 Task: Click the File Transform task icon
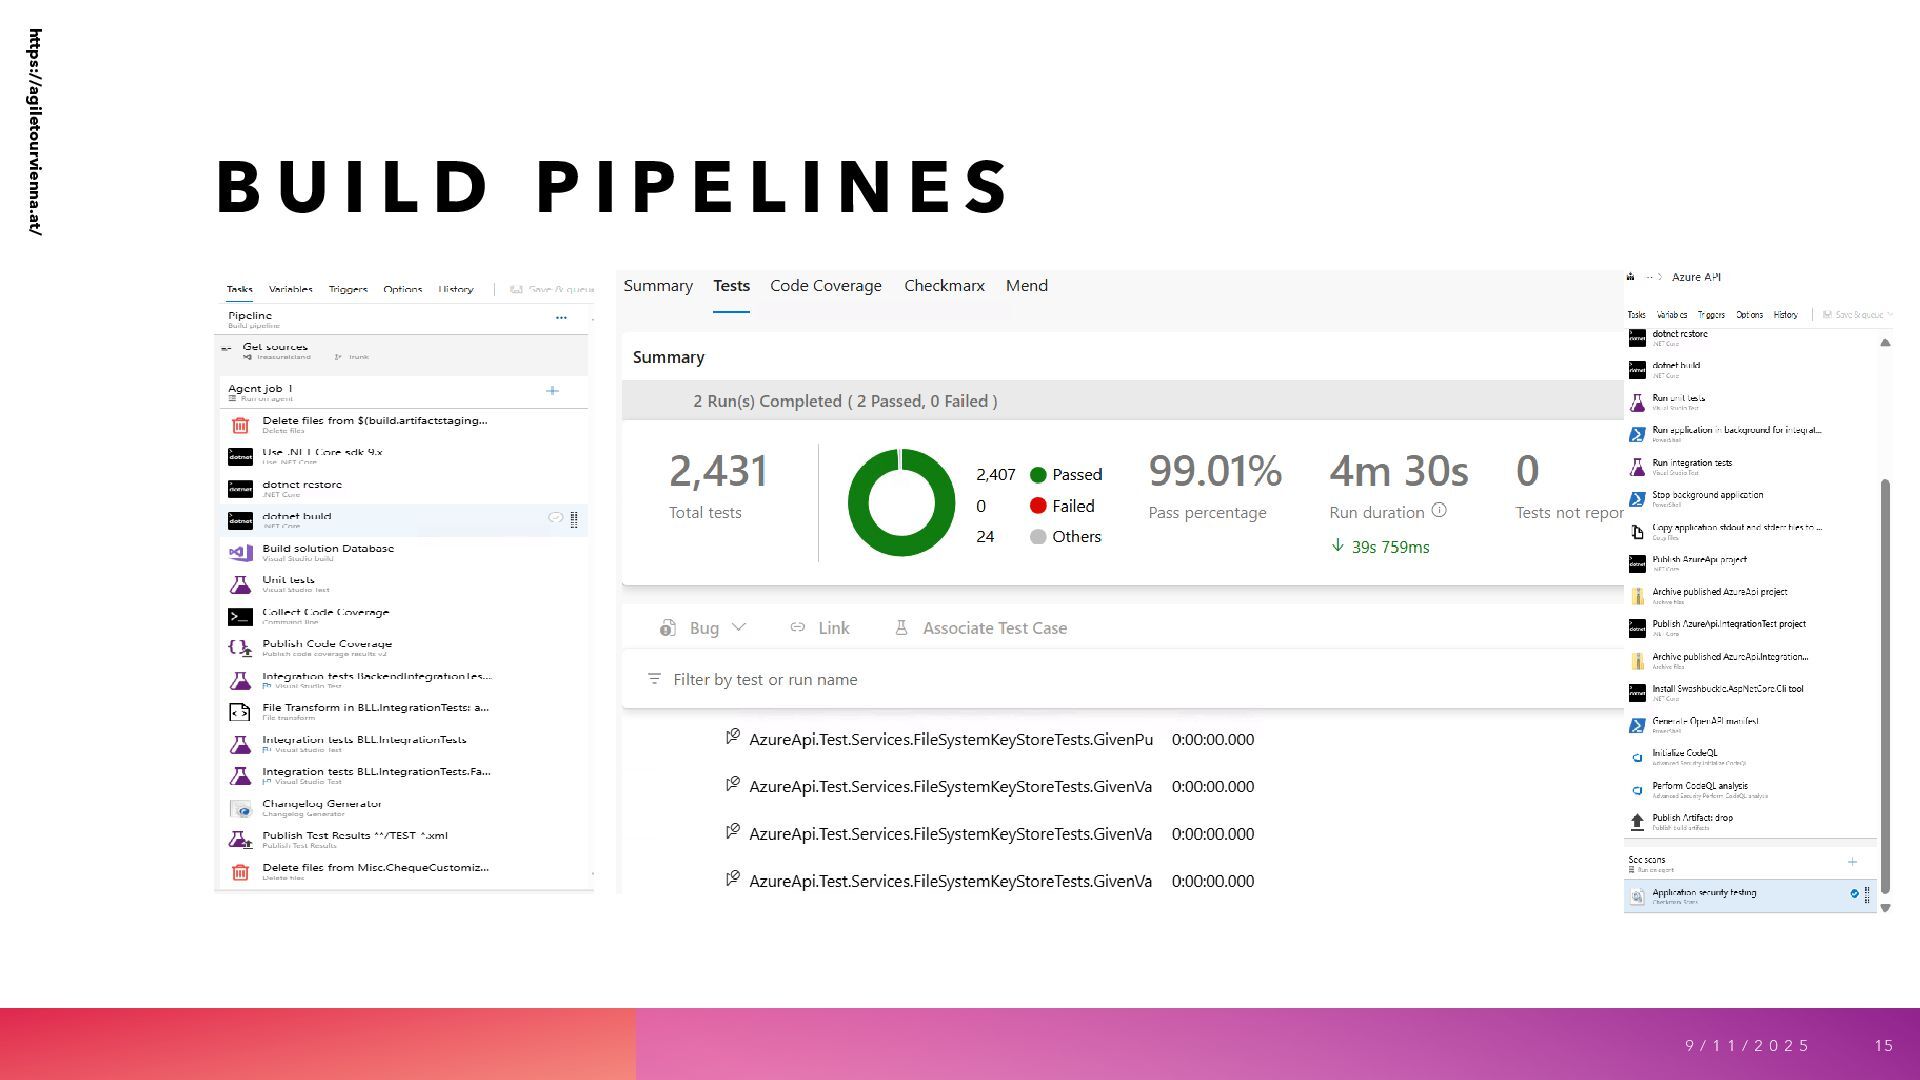tap(240, 712)
